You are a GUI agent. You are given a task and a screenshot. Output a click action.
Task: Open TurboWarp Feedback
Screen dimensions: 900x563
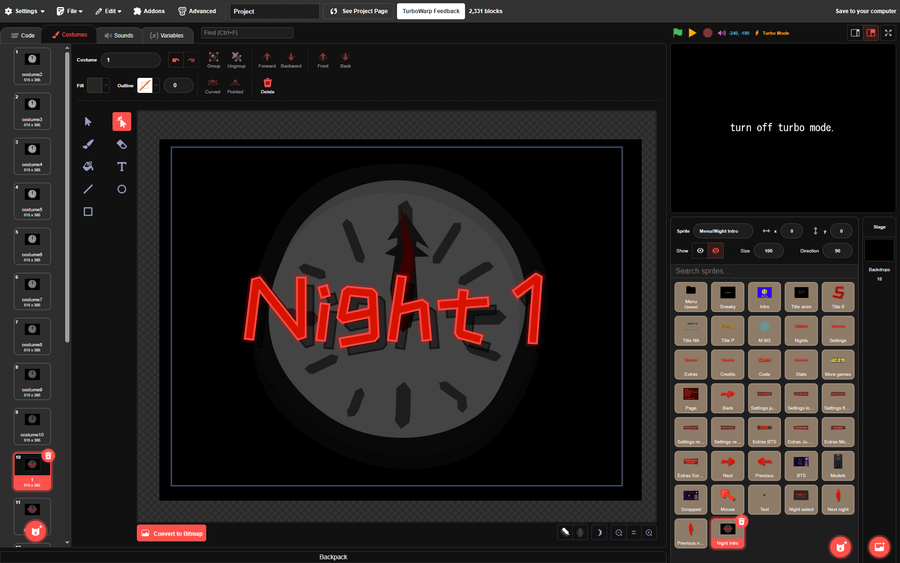[431, 11]
